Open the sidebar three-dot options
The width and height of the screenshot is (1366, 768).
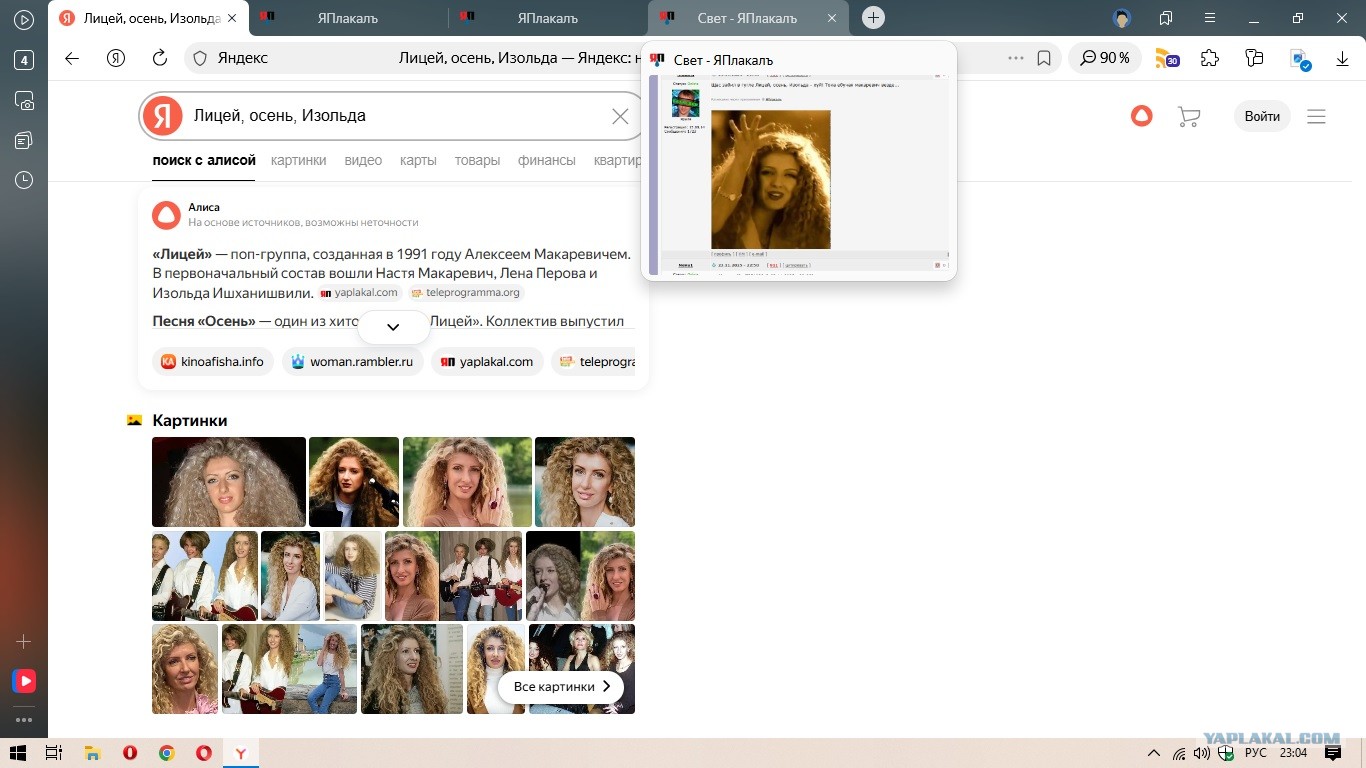tap(24, 719)
